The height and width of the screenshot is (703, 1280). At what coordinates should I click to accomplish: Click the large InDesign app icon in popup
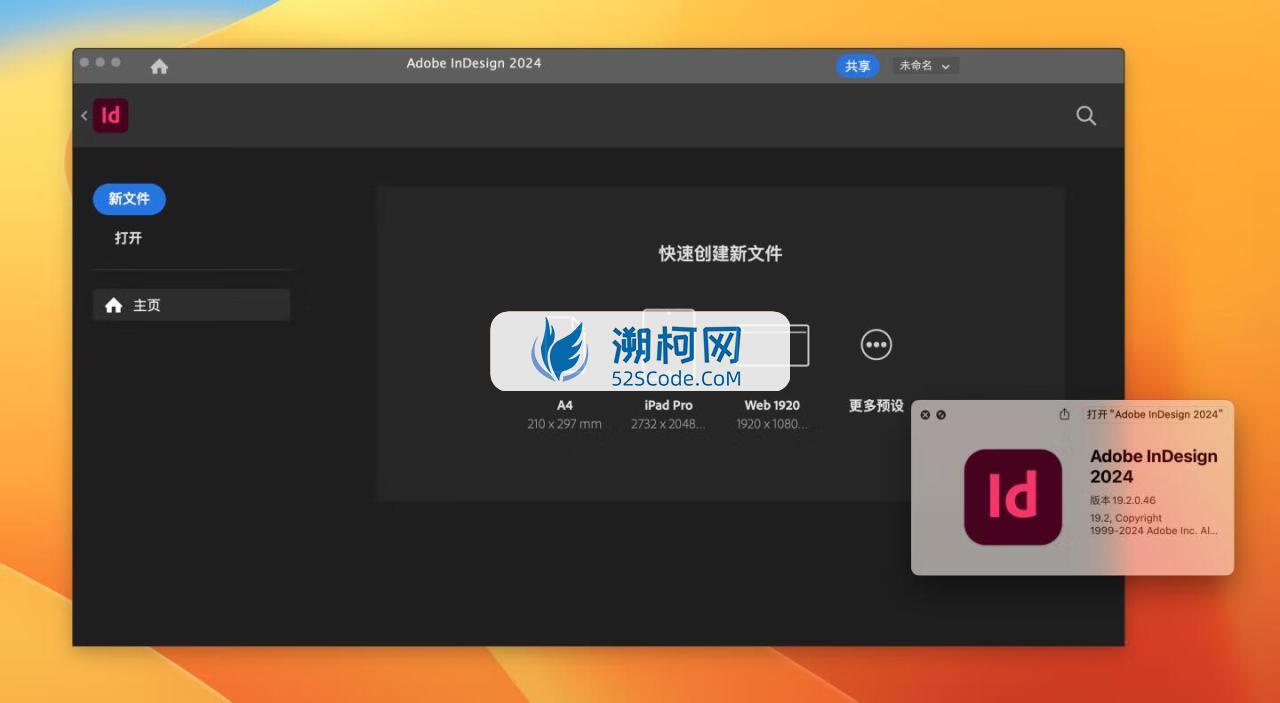(1013, 497)
